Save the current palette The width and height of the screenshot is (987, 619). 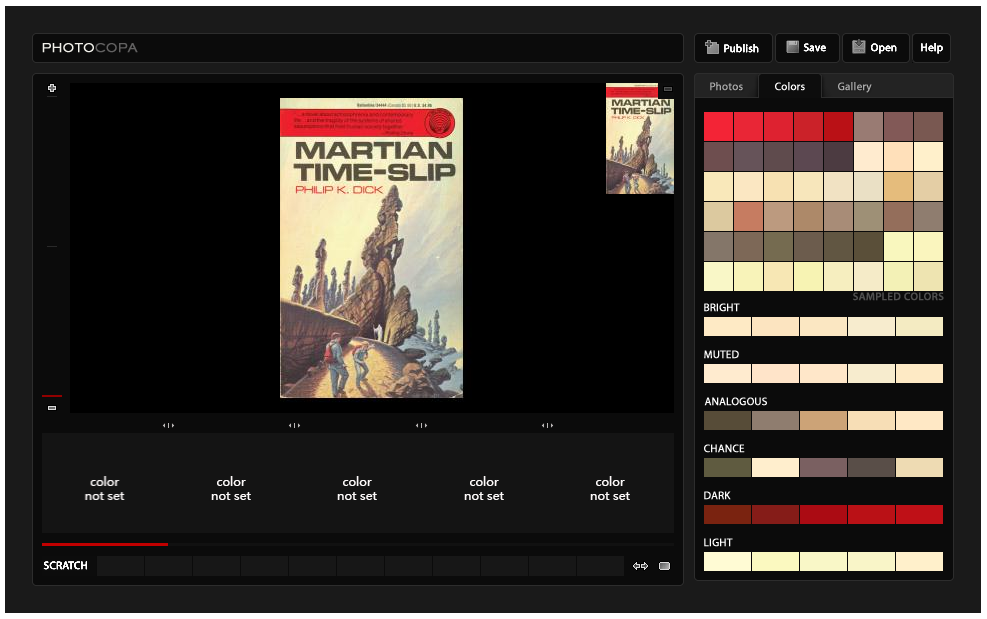(808, 48)
